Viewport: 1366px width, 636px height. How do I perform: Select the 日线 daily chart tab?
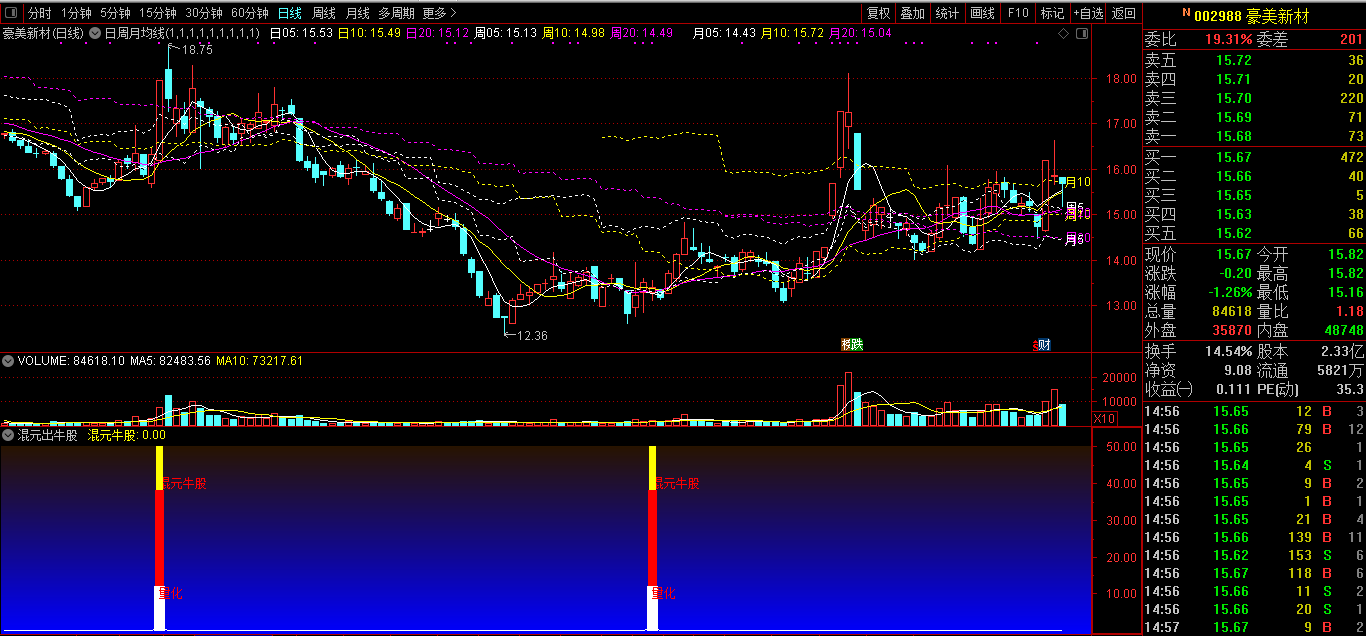tap(289, 13)
